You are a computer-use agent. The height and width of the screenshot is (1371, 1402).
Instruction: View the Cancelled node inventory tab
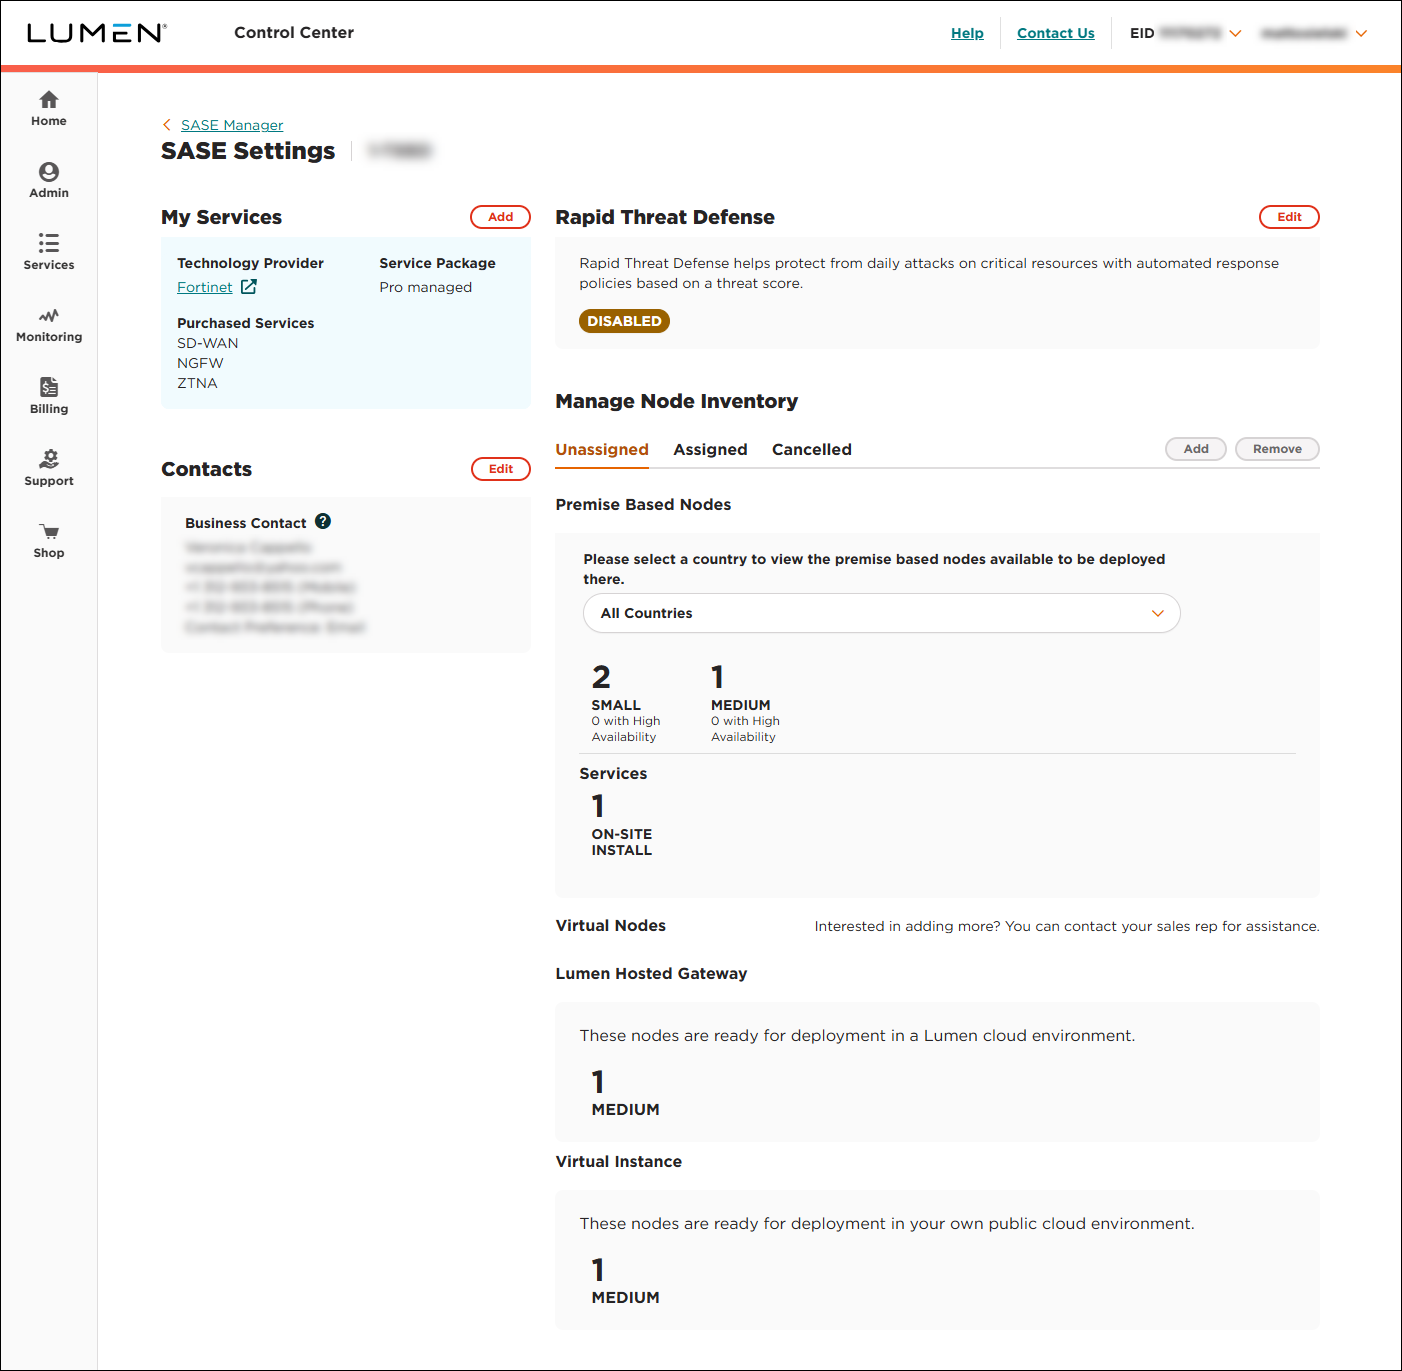tap(811, 449)
